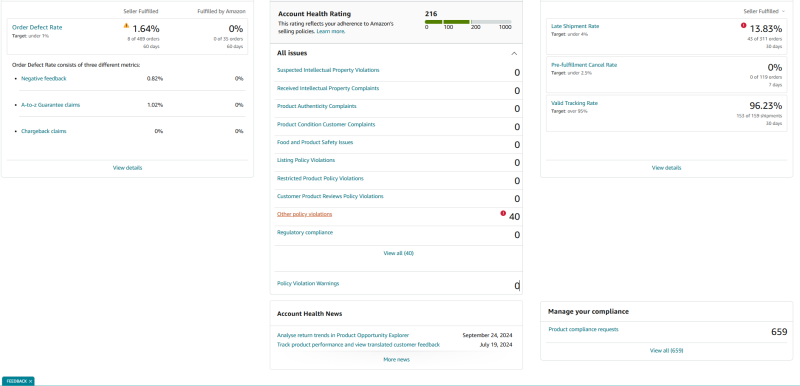Open Negative feedback metric link
Image resolution: width=800 pixels, height=386 pixels.
click(43, 79)
